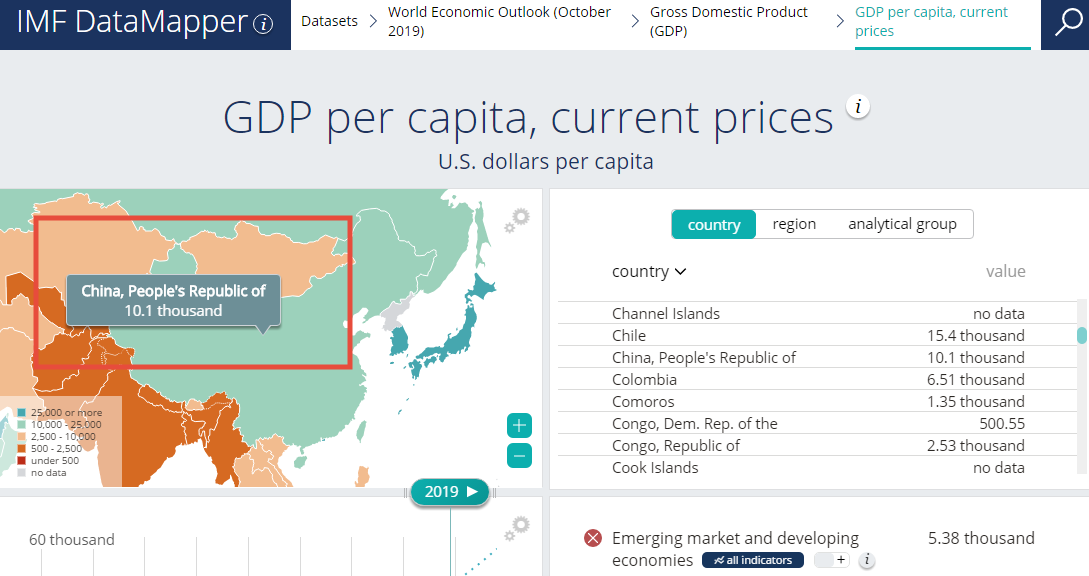The width and height of the screenshot is (1089, 576).
Task: Zoom in on map with plus button
Action: click(519, 426)
